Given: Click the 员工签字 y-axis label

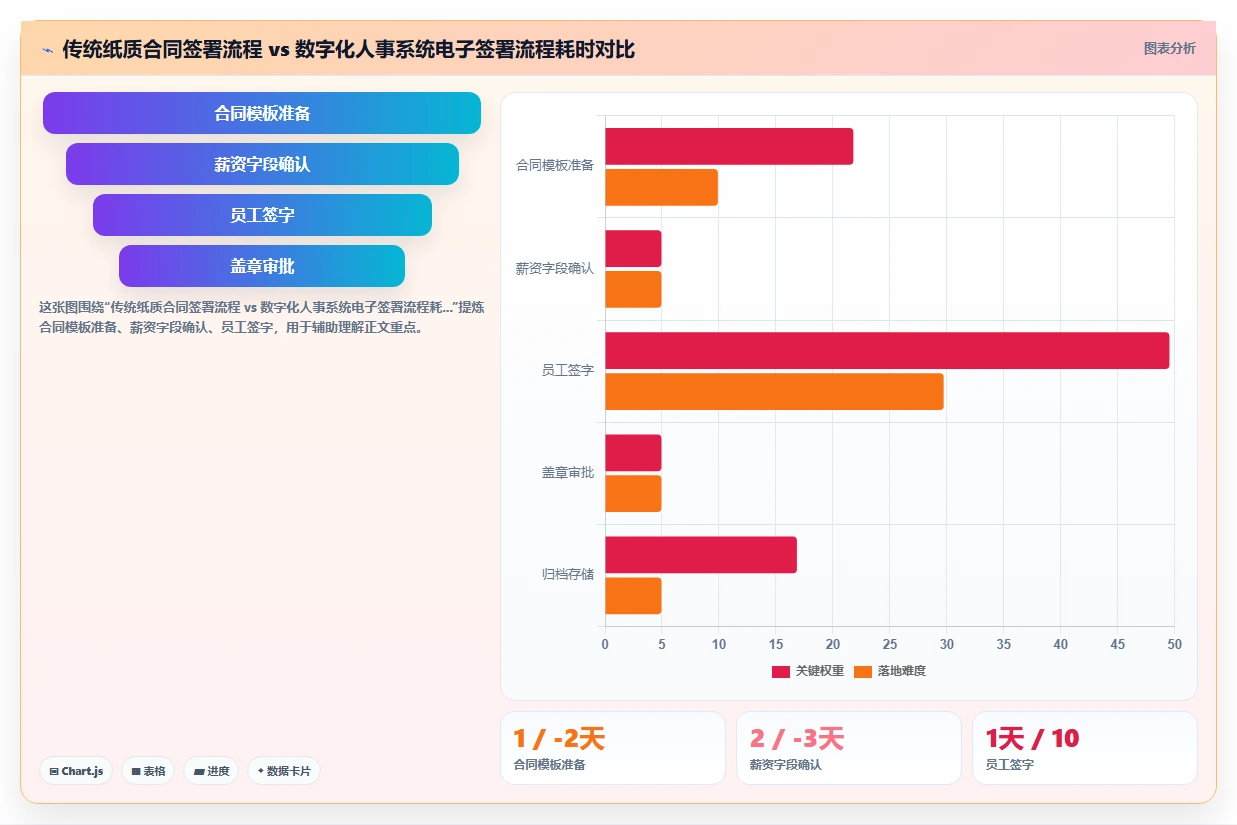Looking at the screenshot, I should point(568,370).
